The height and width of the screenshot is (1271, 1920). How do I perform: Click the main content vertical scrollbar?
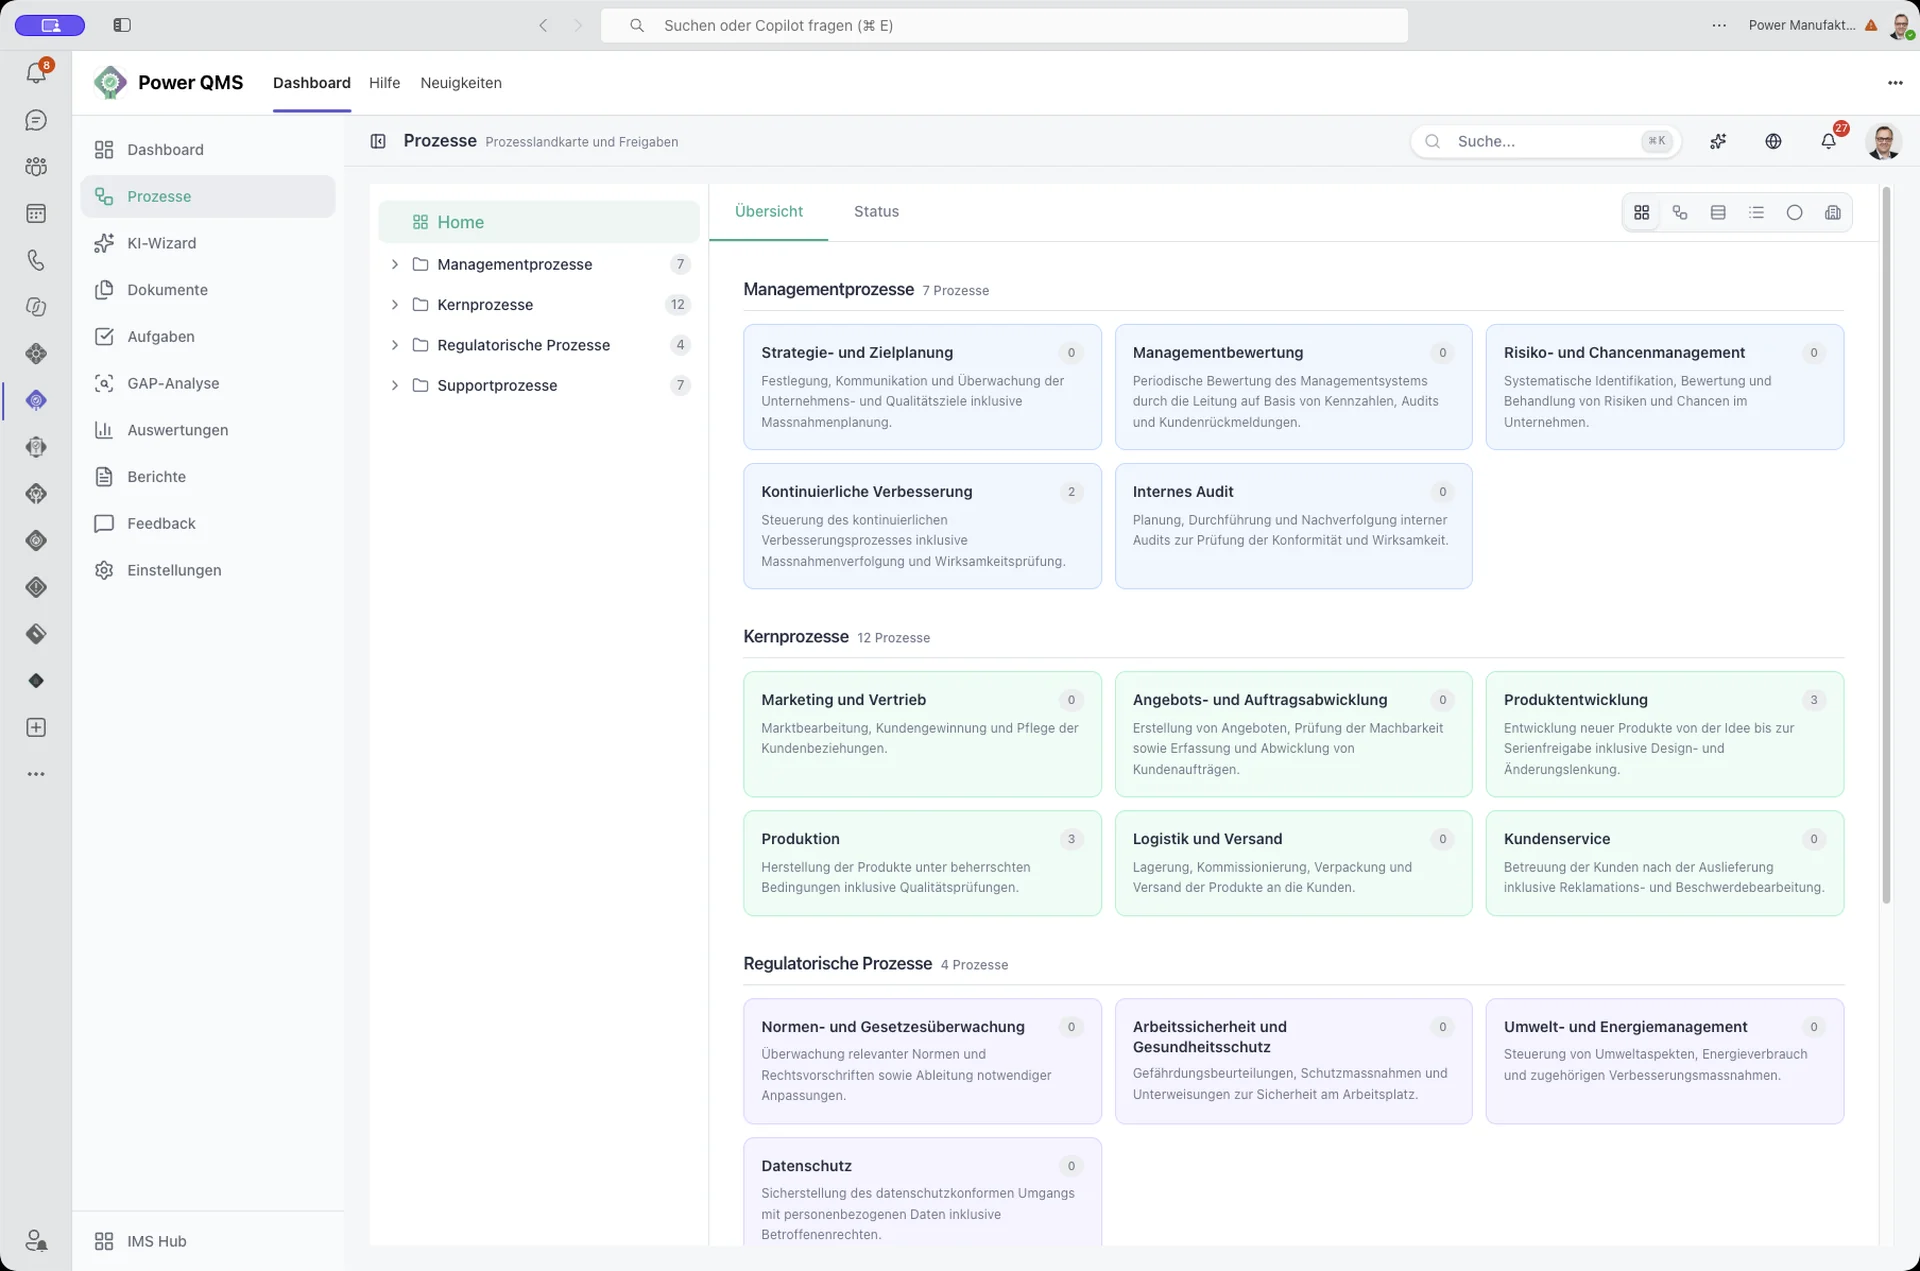tap(1886, 545)
